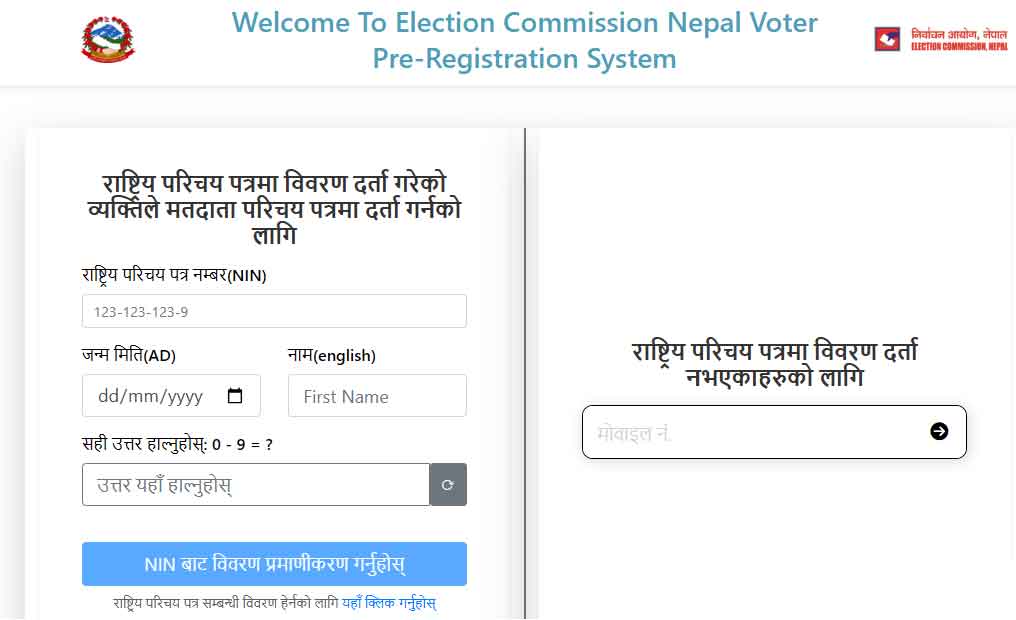
Task: Click the Nepal government emblem logo
Action: (x=108, y=40)
